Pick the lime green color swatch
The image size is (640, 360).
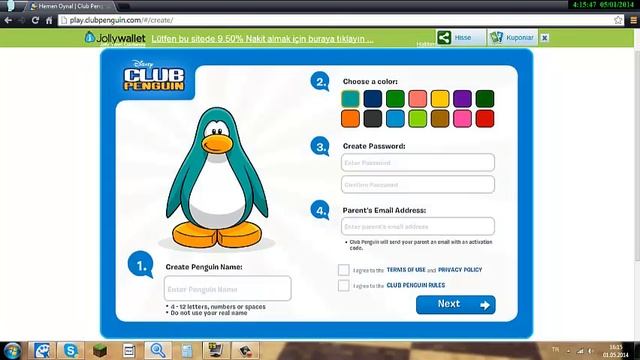[418, 119]
